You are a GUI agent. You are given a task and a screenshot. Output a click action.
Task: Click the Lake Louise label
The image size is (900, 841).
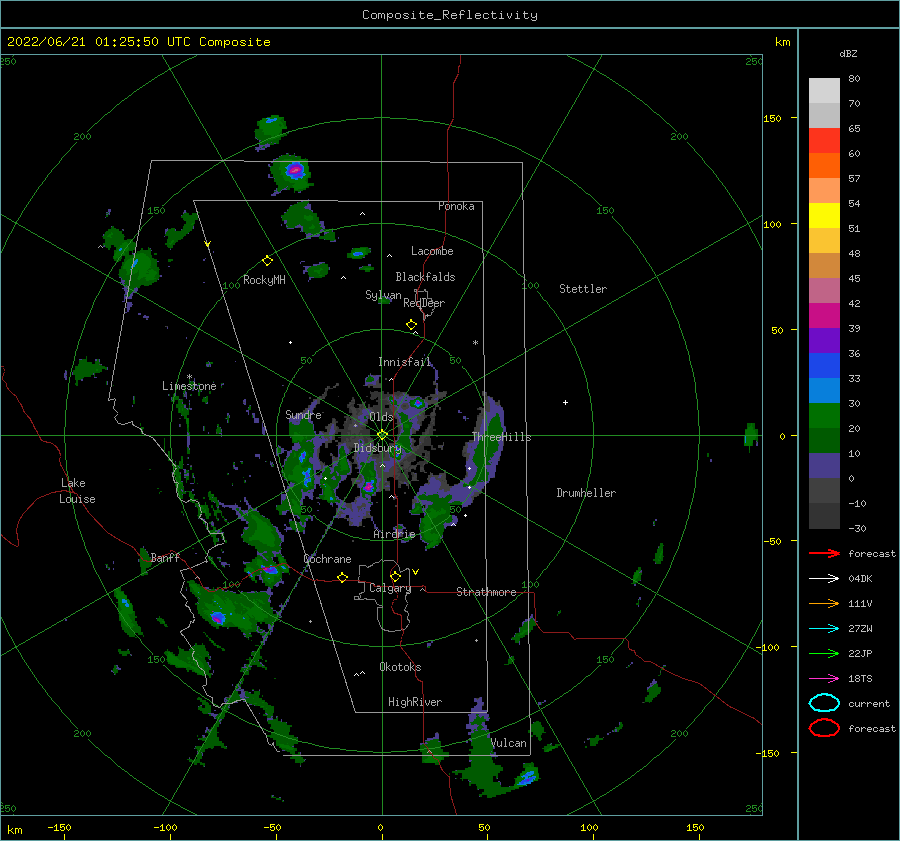click(x=77, y=491)
